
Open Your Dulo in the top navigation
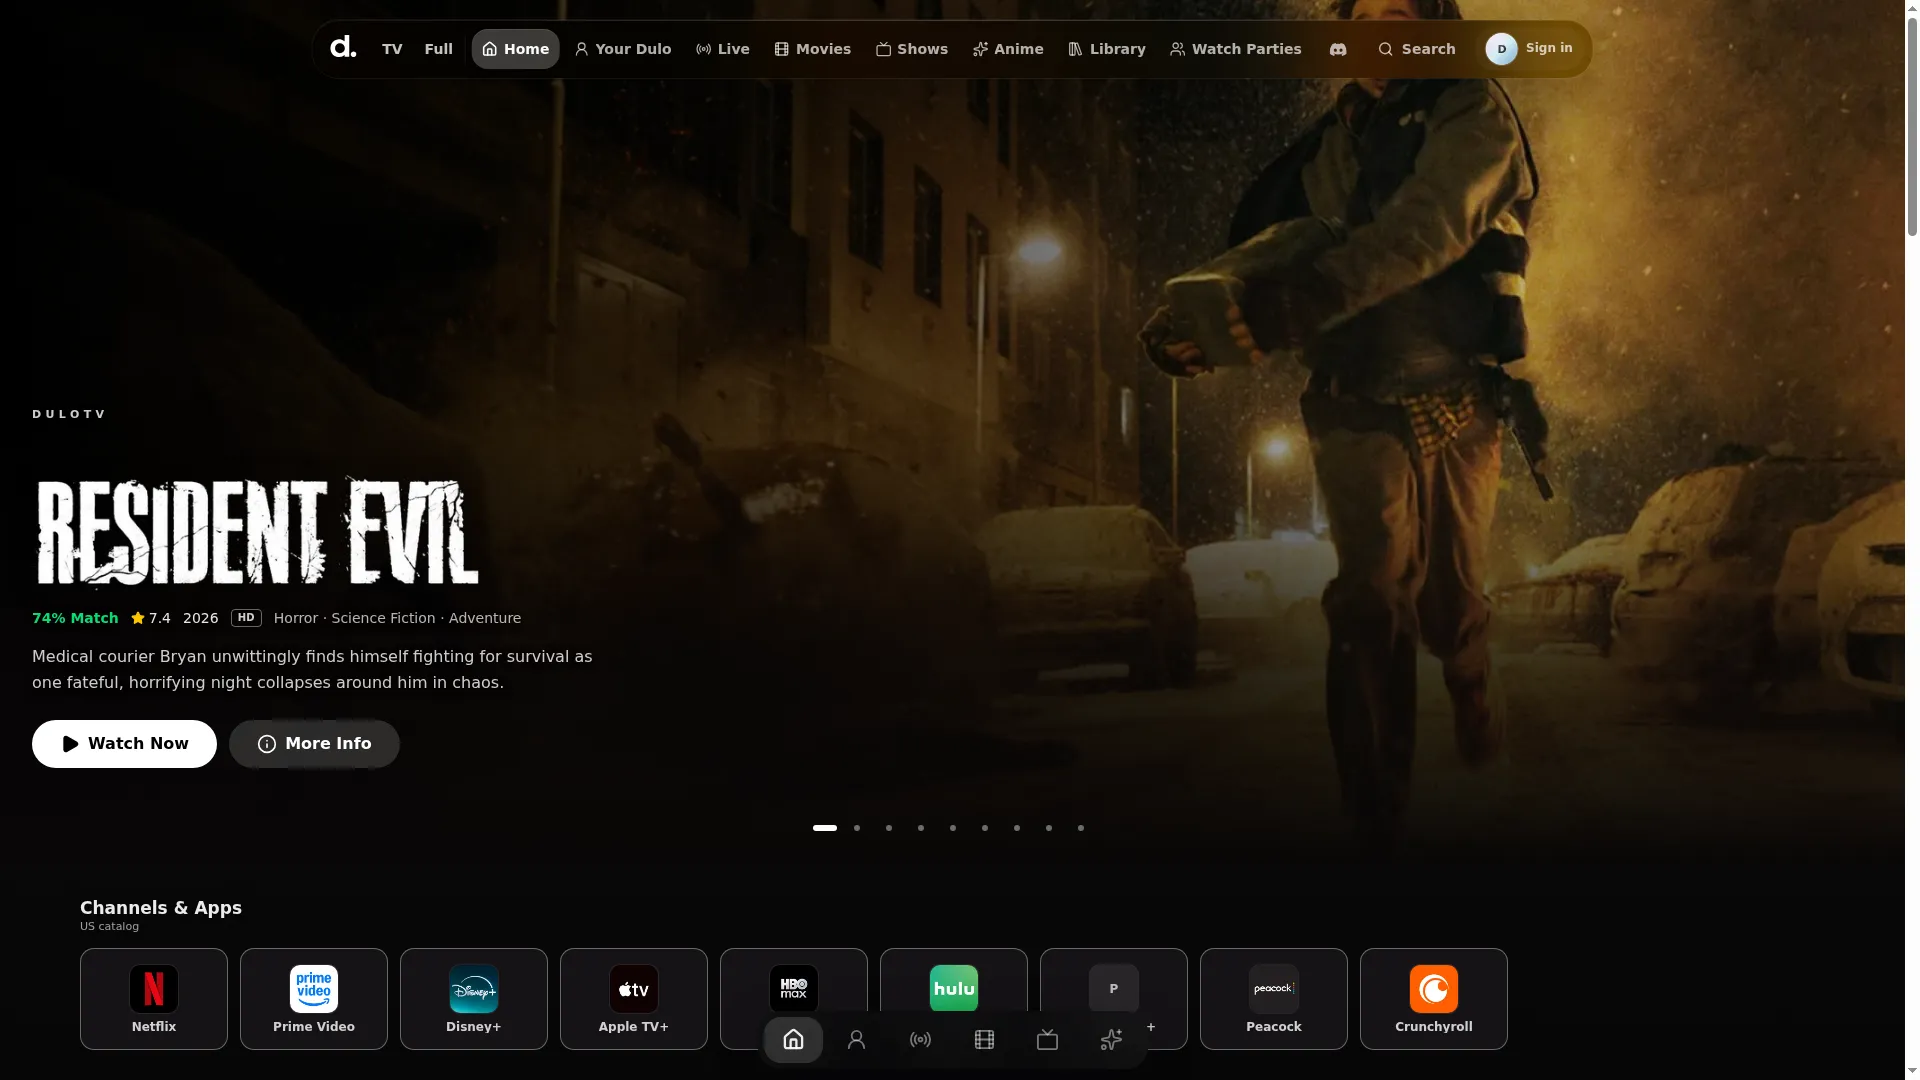pos(623,49)
